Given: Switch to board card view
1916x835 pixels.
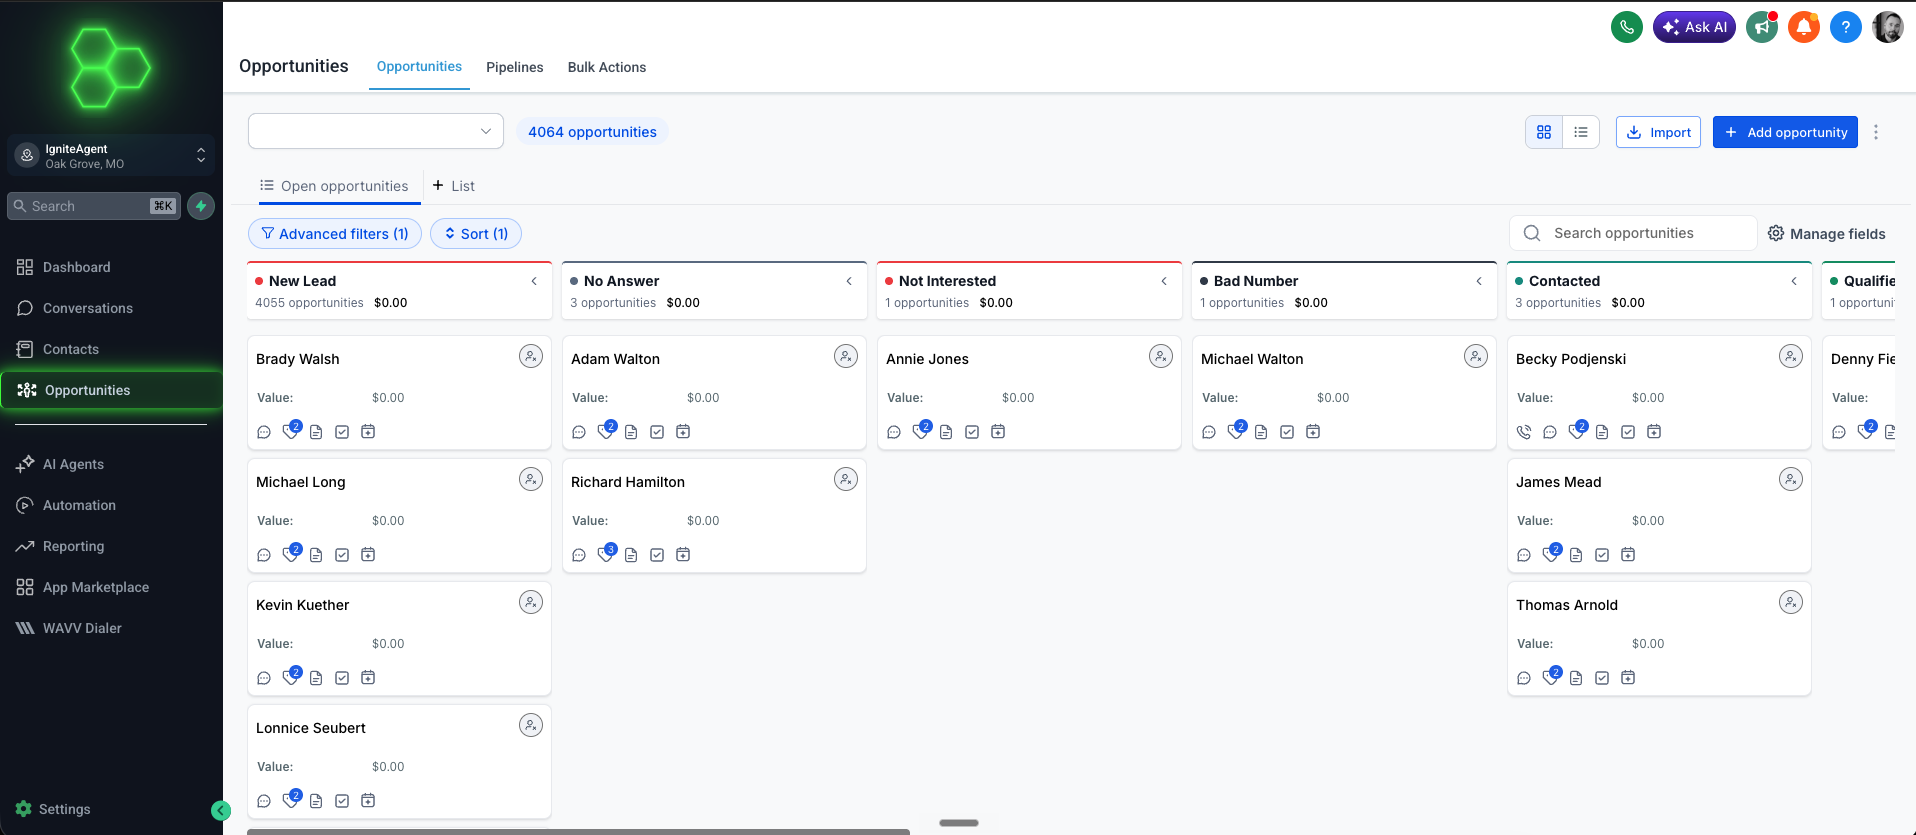Looking at the screenshot, I should [x=1544, y=132].
